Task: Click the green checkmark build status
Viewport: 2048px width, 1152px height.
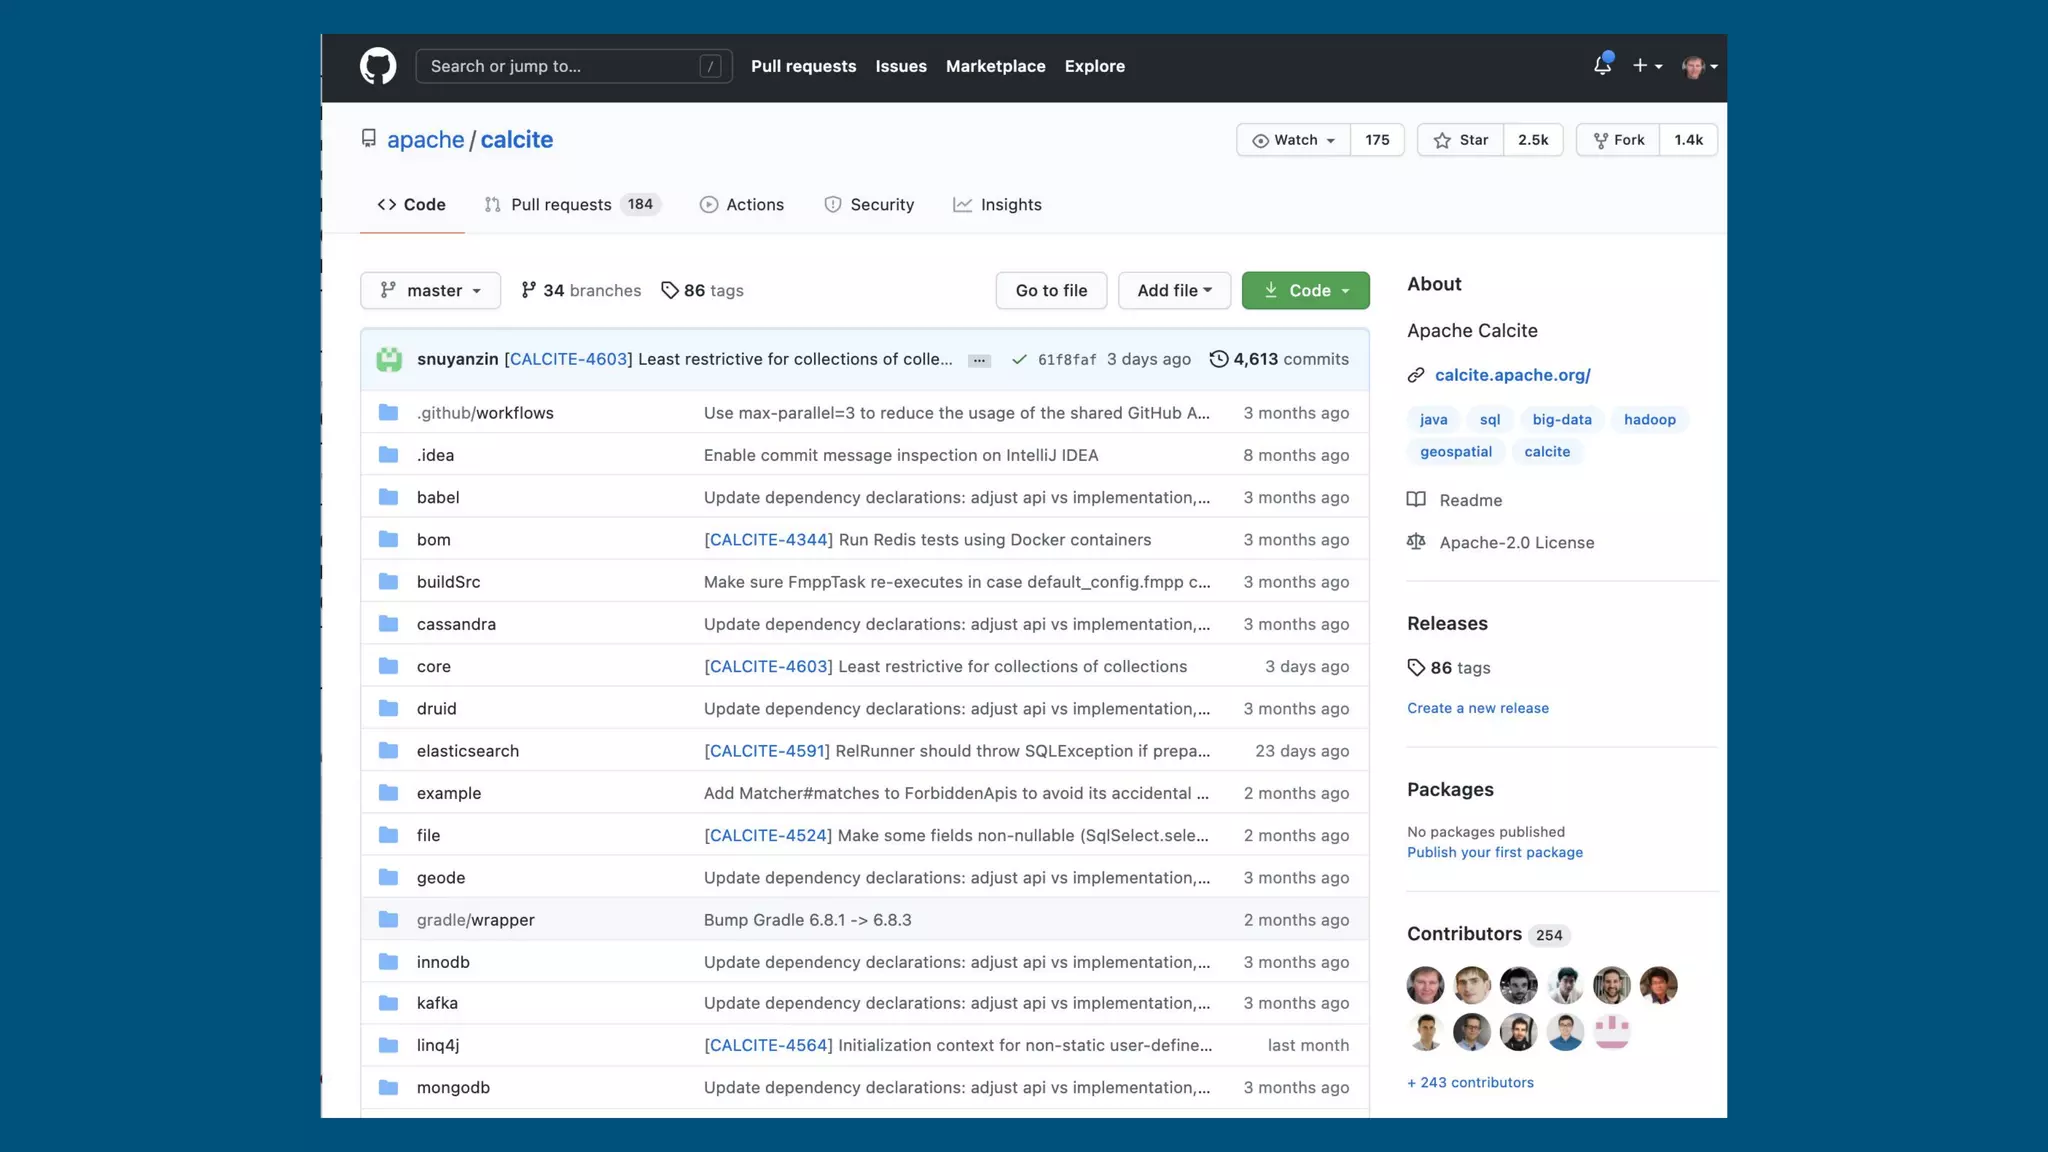Action: click(x=1019, y=359)
